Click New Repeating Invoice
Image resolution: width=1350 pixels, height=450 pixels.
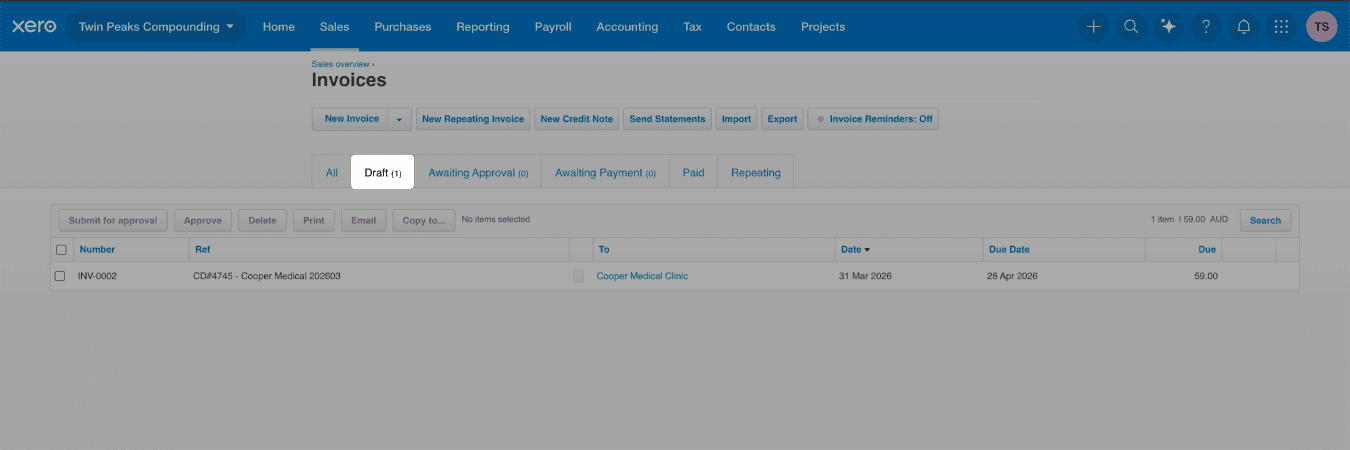[473, 119]
